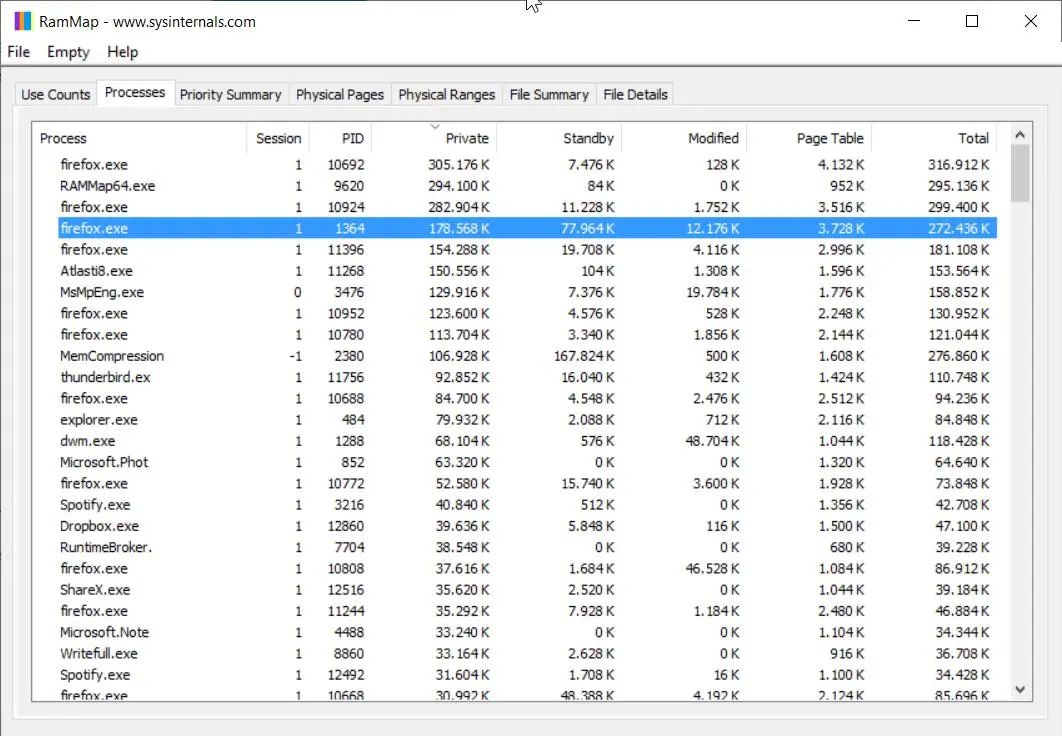Click the 48.704 K modified value for dwm.exe

pyautogui.click(x=712, y=441)
